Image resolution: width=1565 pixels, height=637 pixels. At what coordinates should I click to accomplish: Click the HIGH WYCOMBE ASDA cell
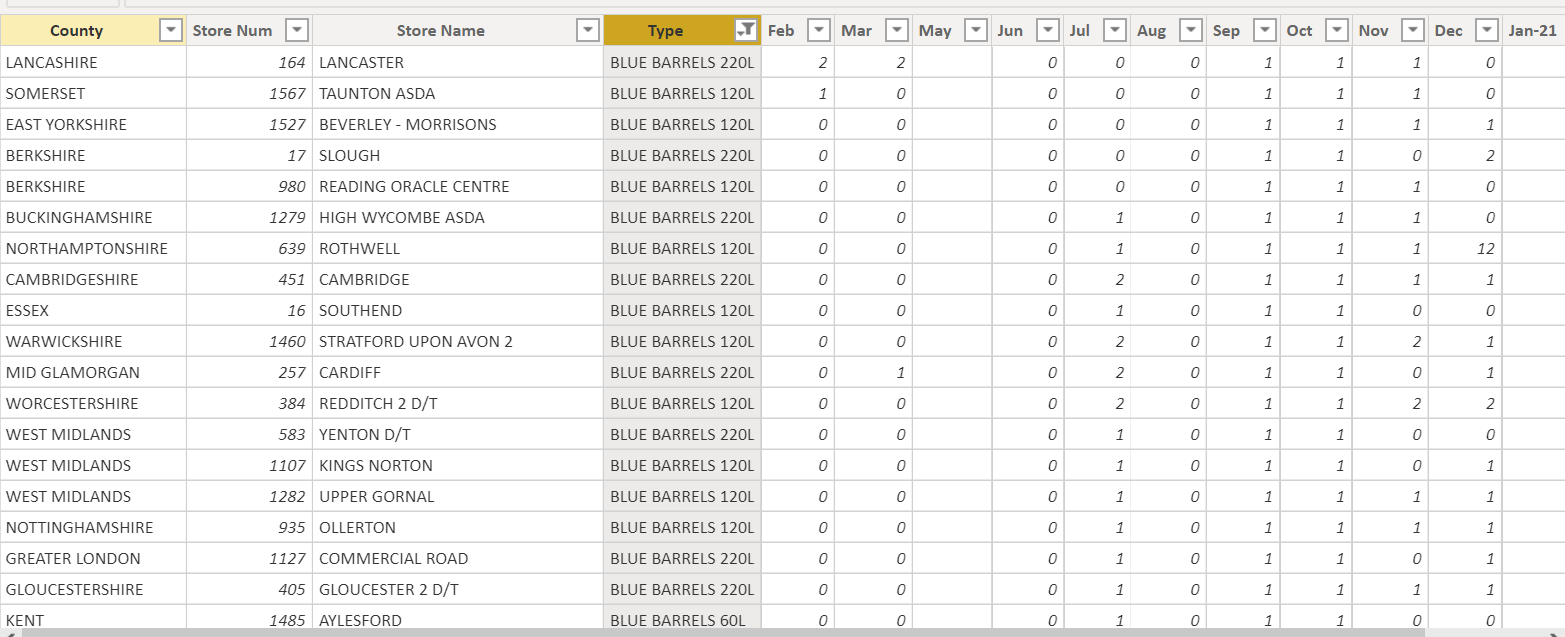tap(458, 217)
